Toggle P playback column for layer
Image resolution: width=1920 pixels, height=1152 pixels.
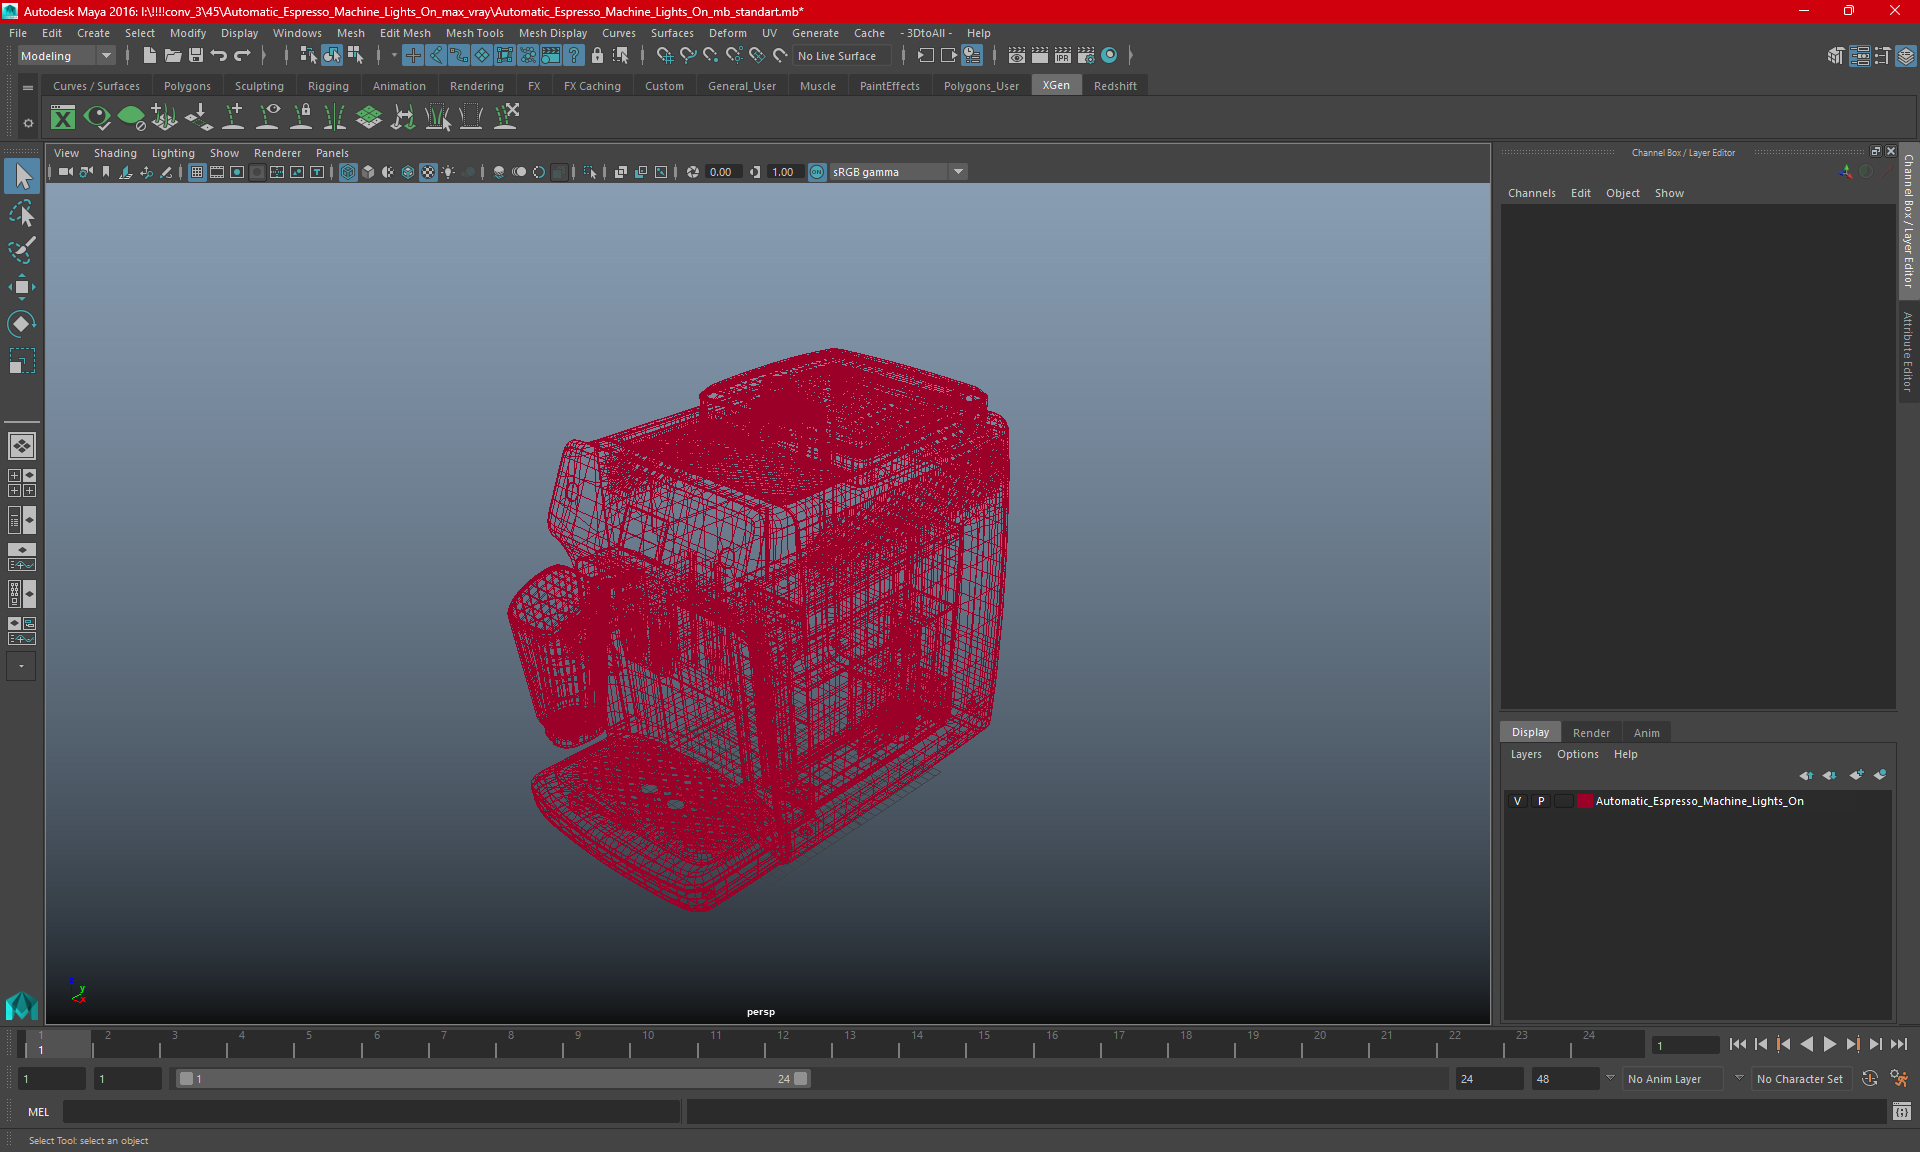tap(1540, 801)
